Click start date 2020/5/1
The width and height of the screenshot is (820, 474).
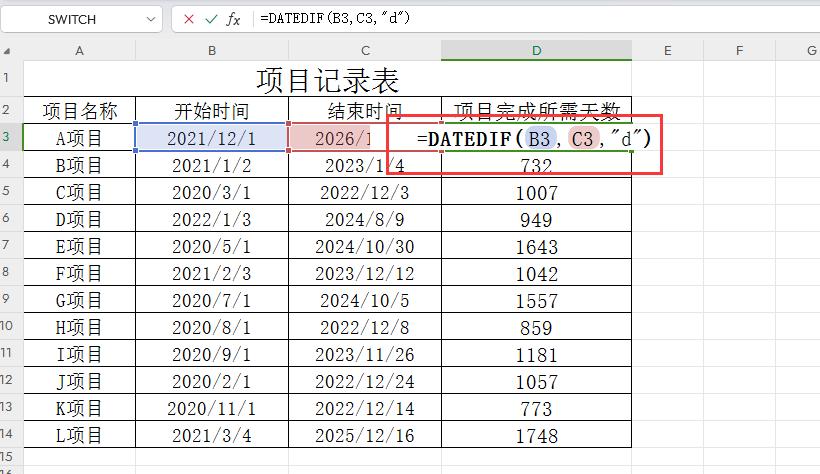click(x=212, y=246)
